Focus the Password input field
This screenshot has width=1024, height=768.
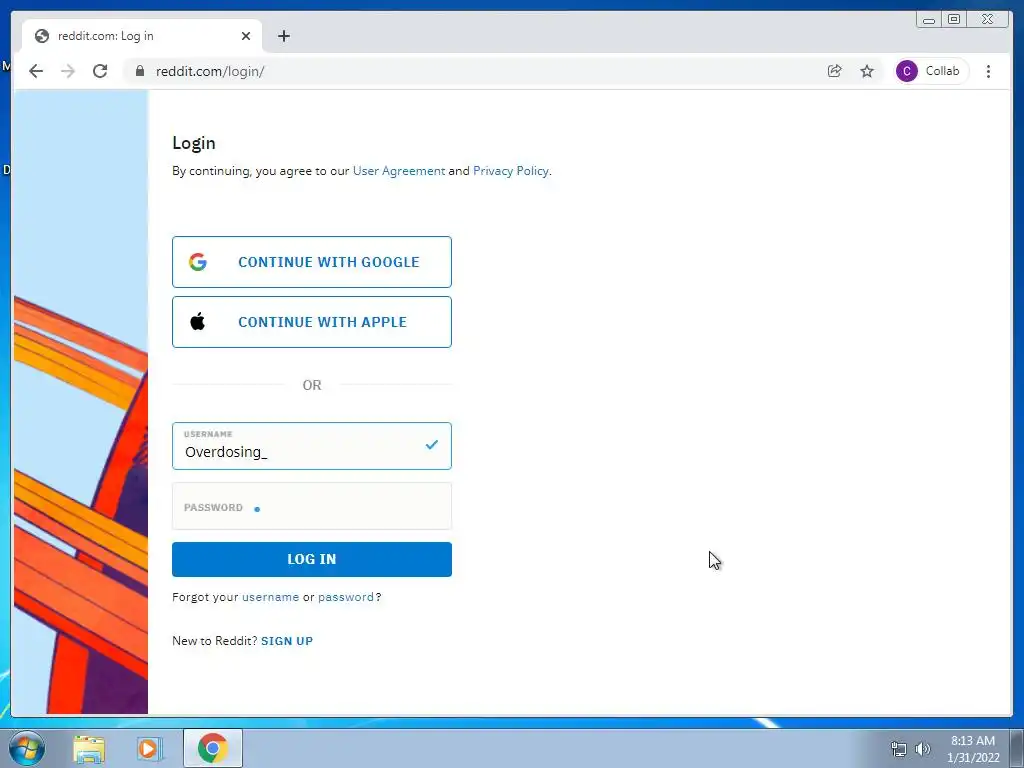[312, 506]
